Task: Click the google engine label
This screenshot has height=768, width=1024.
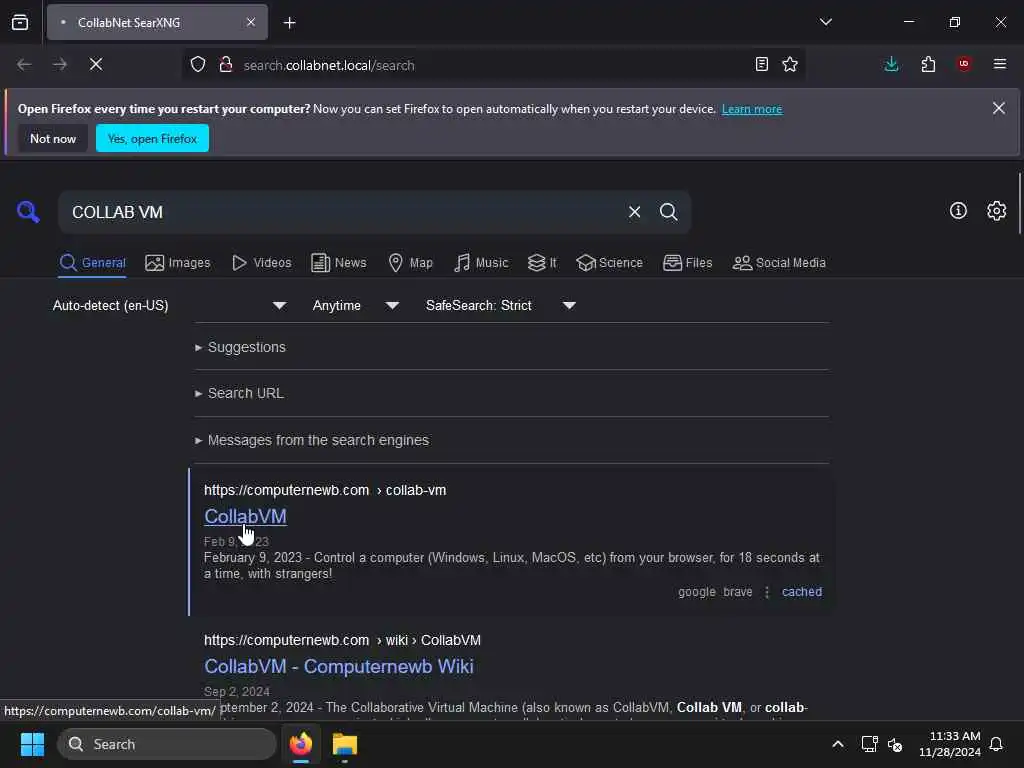Action: tap(696, 592)
